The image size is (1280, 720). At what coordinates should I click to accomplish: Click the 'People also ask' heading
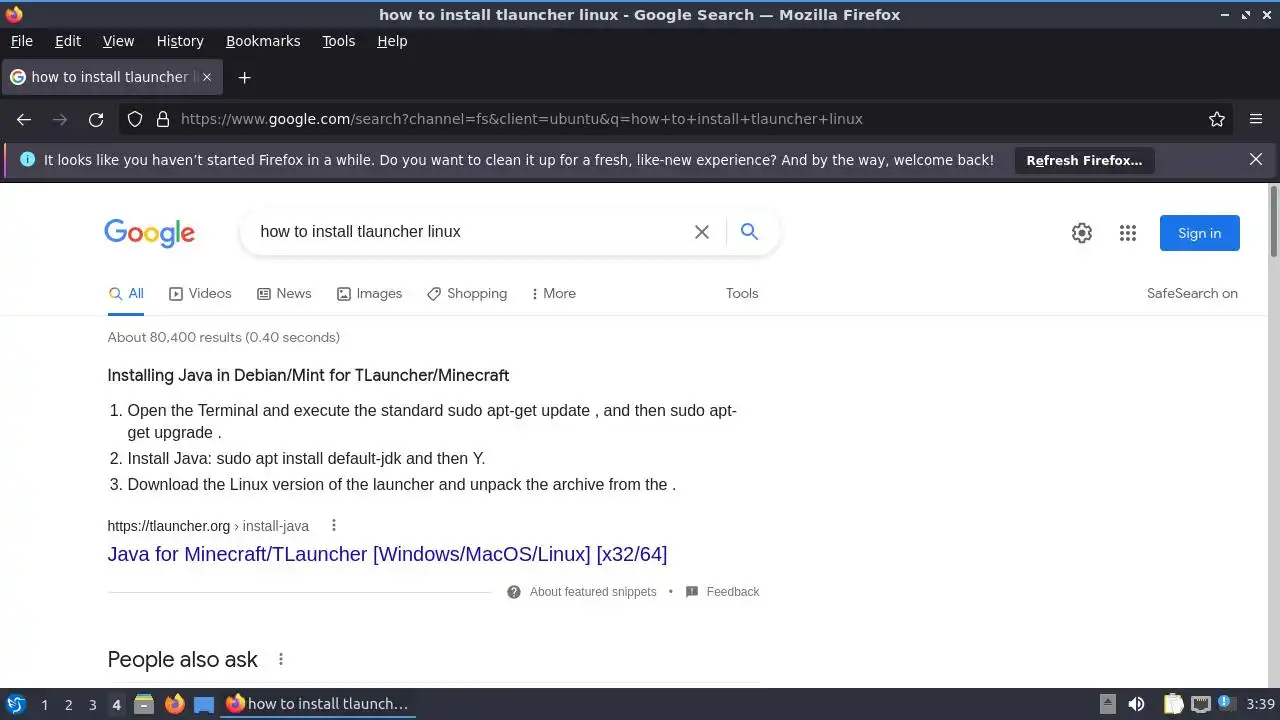182,660
